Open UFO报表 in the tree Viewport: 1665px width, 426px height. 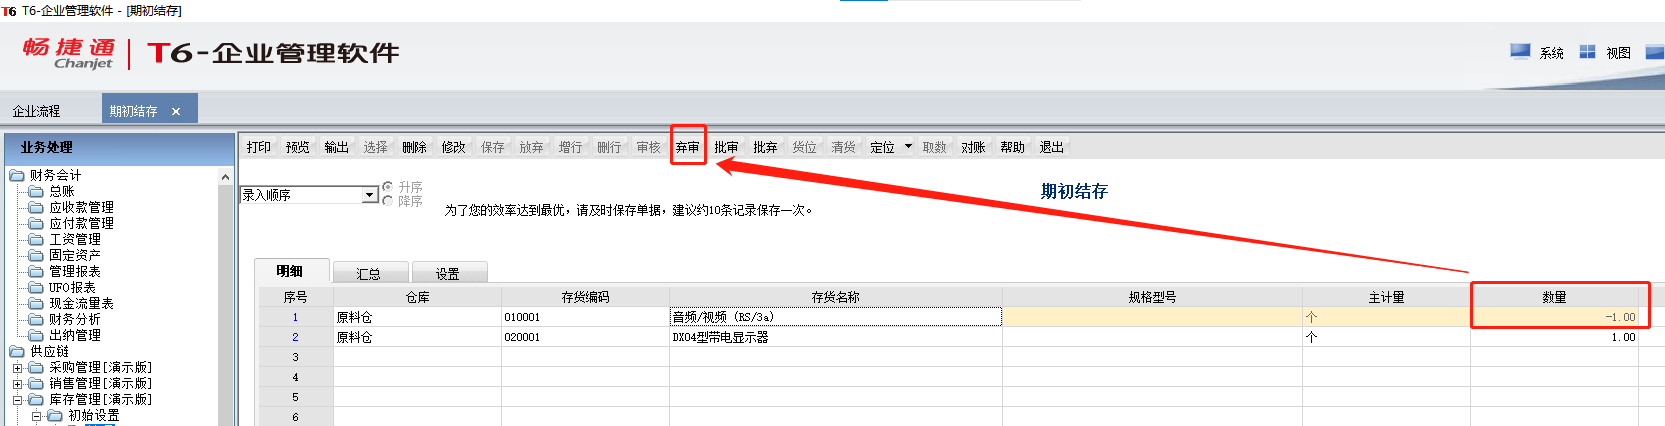(x=73, y=287)
